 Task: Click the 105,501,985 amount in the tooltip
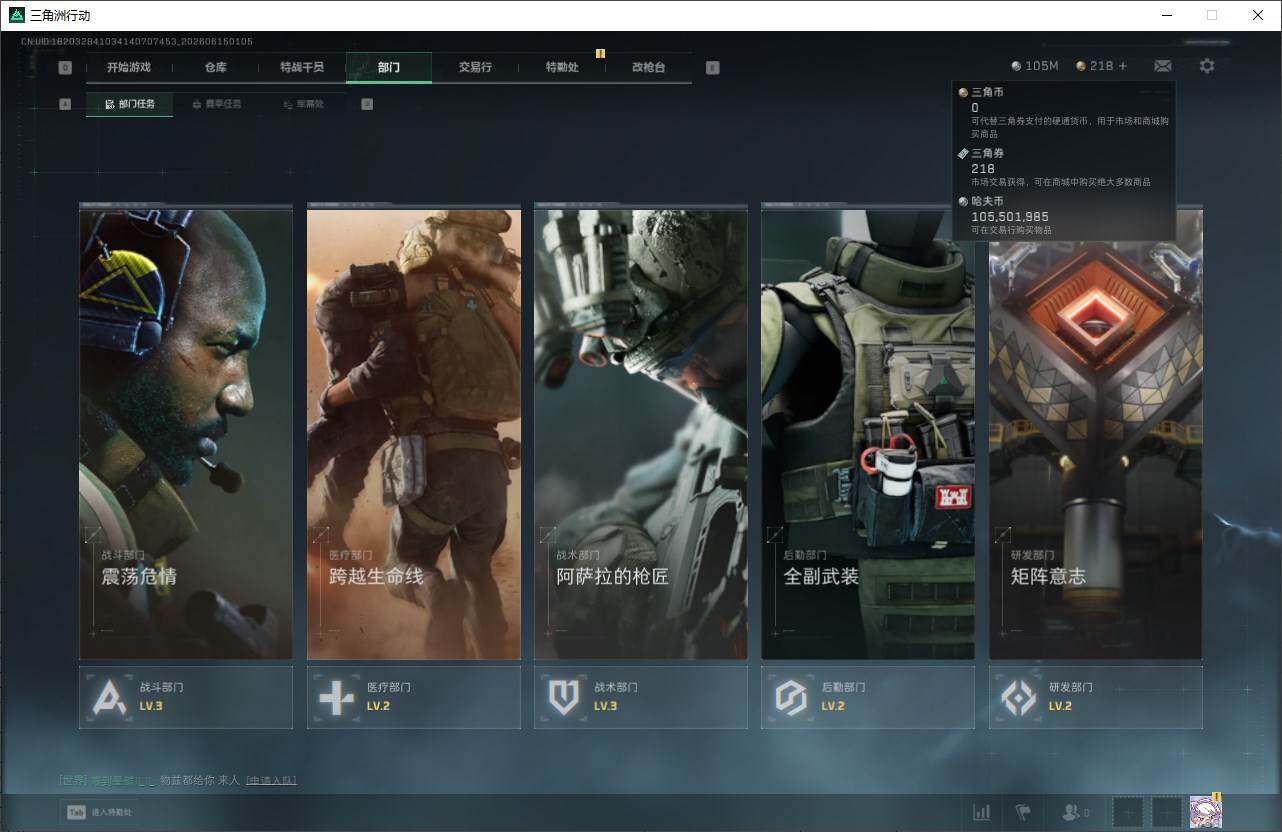(x=1010, y=217)
